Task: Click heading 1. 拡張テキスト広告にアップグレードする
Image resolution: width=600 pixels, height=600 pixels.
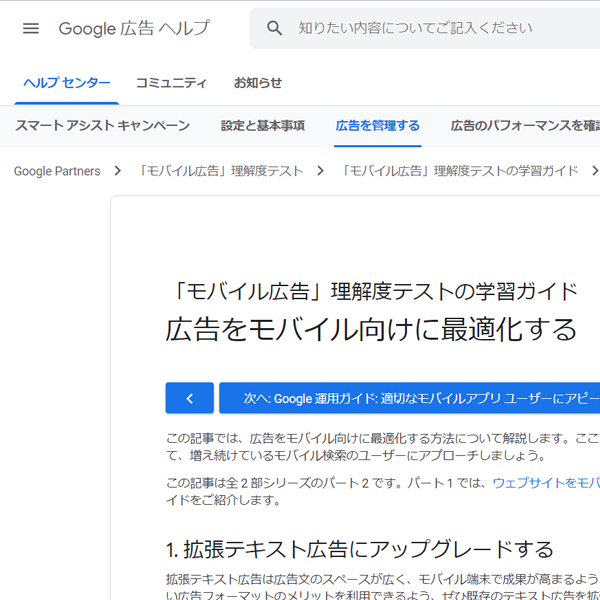Action: (360, 549)
